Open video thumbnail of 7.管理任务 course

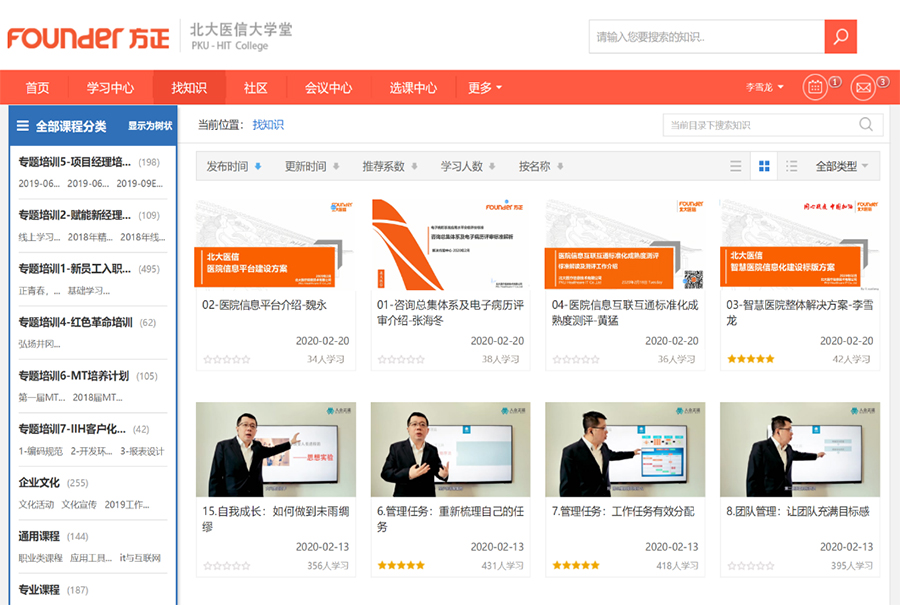coord(625,449)
